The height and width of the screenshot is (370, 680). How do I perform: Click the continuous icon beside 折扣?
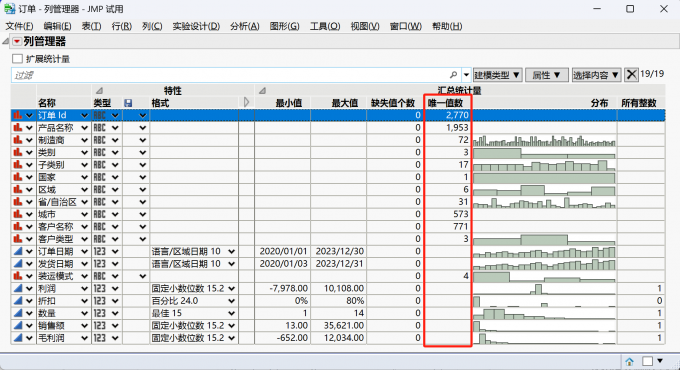(17, 301)
